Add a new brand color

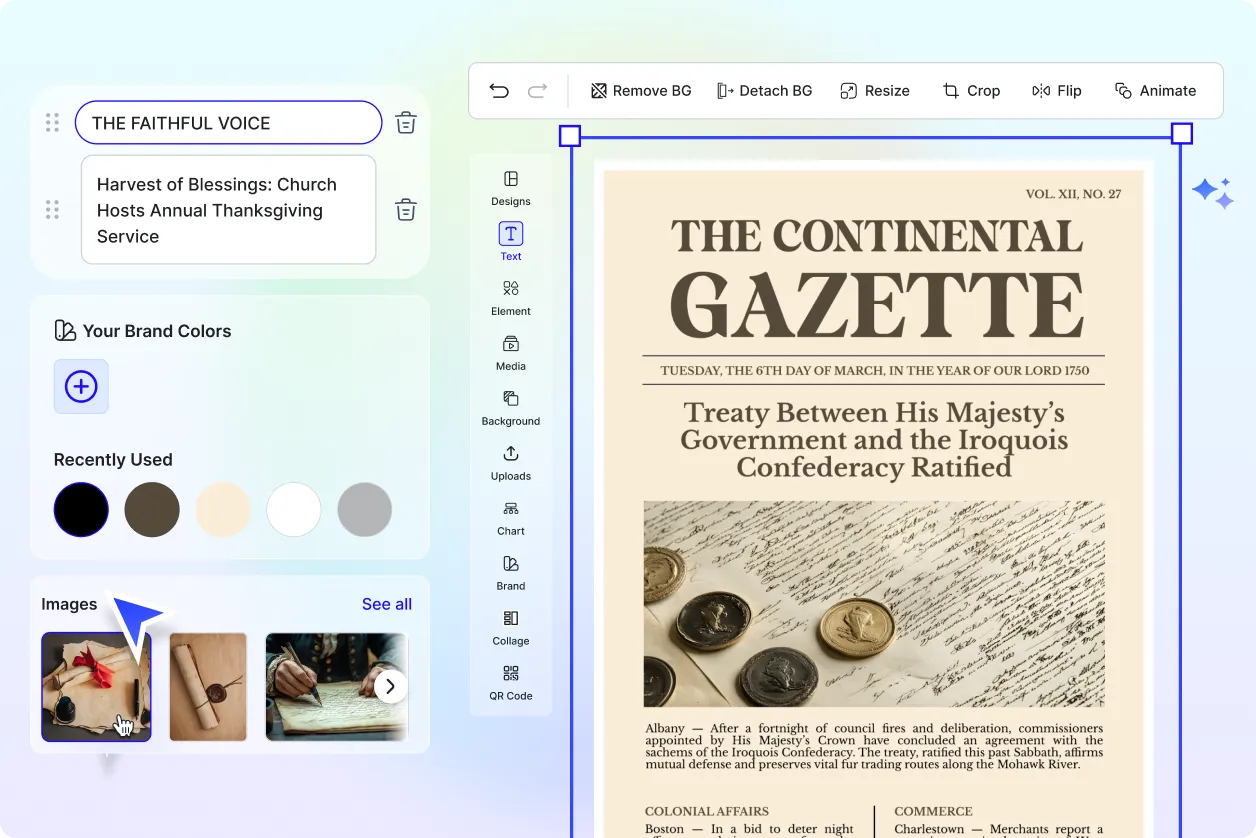(x=81, y=386)
